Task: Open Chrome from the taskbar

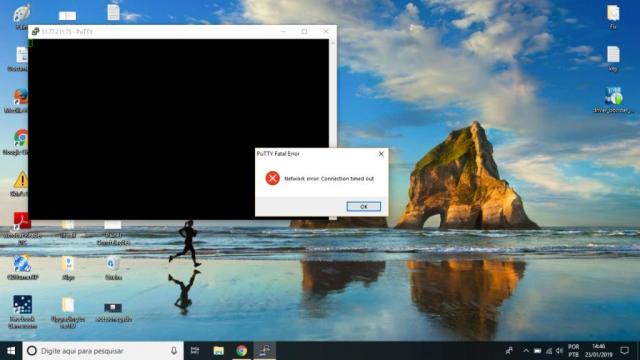Action: click(241, 351)
